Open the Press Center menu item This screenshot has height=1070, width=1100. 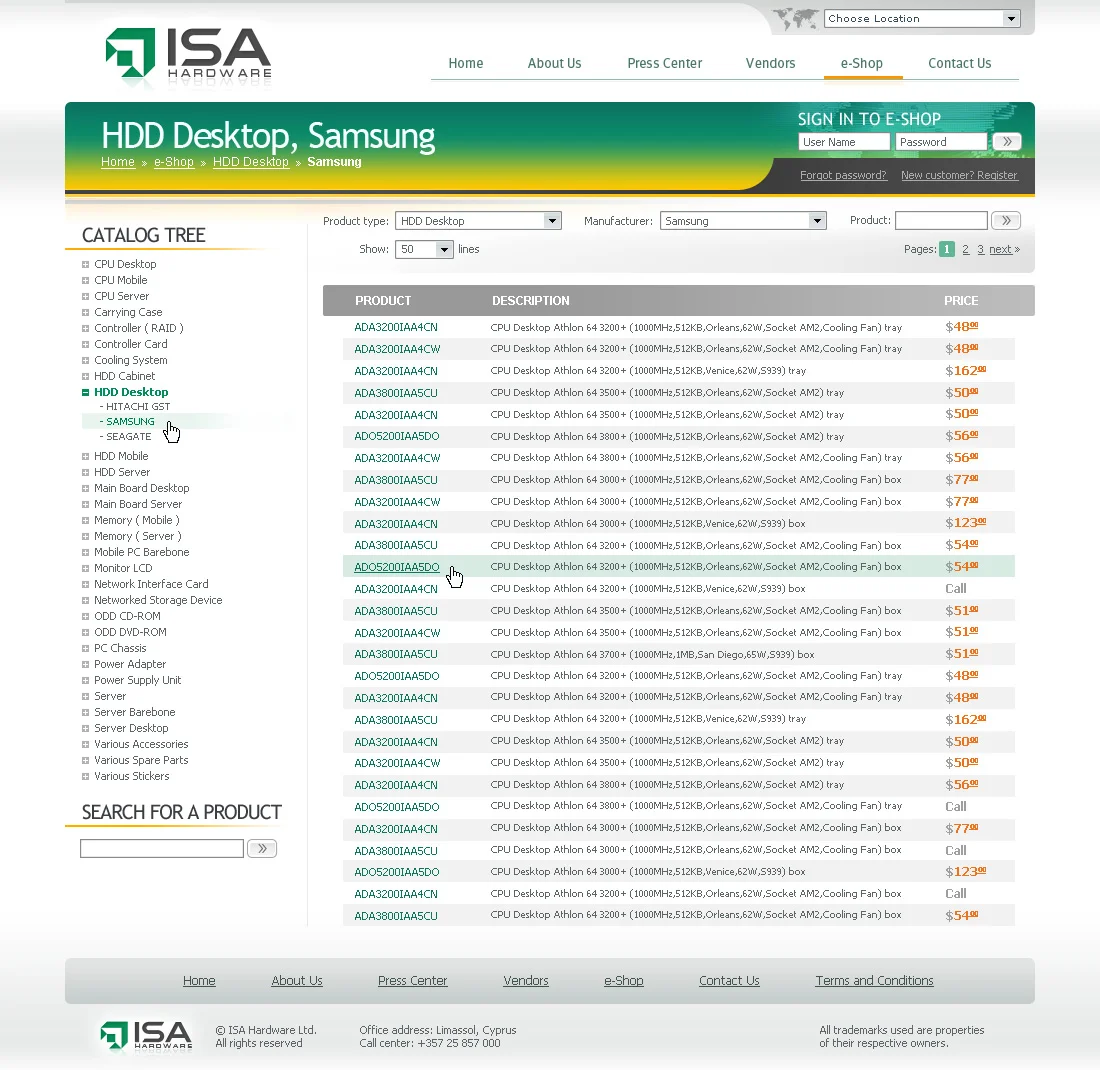point(664,63)
